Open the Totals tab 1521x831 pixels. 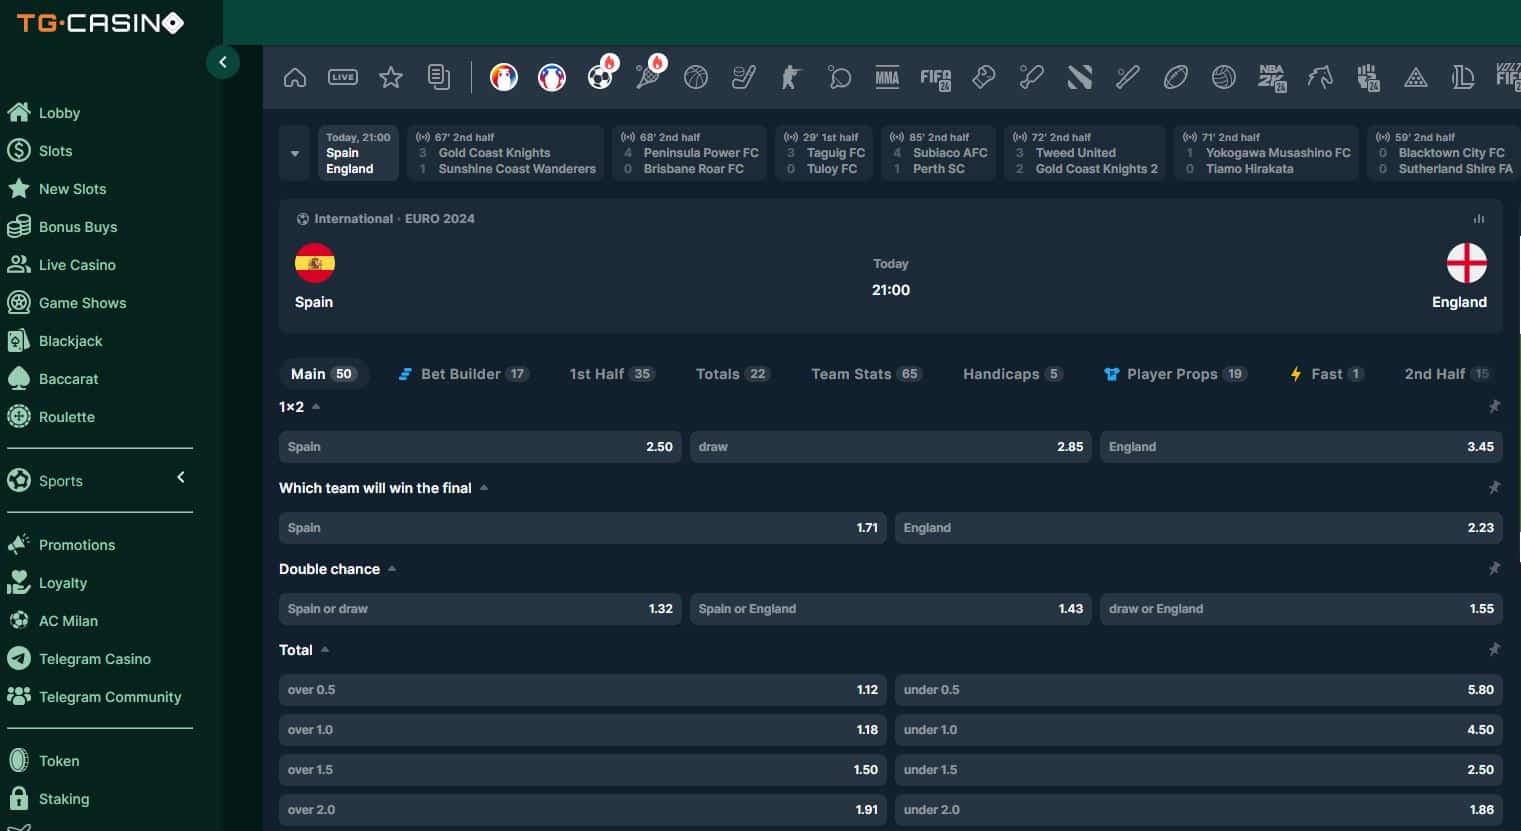coord(733,374)
